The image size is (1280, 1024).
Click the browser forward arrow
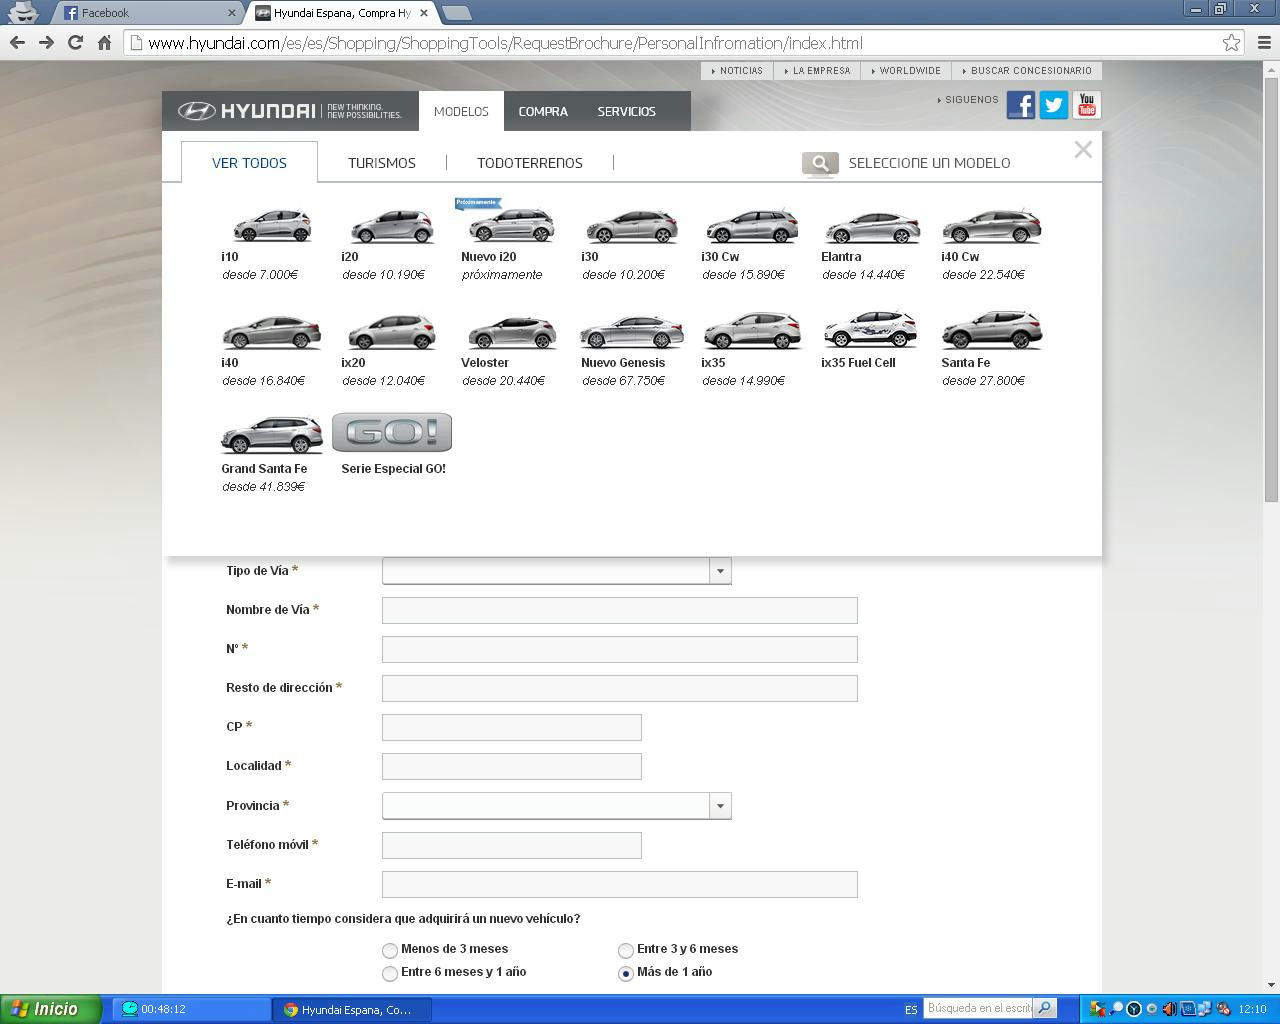pos(46,42)
